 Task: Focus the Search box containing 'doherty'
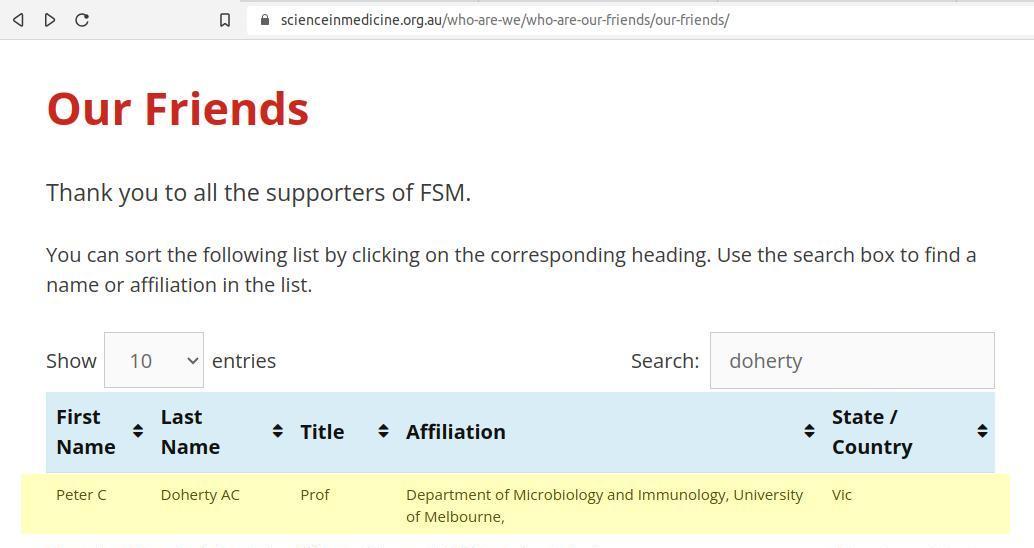click(x=851, y=361)
